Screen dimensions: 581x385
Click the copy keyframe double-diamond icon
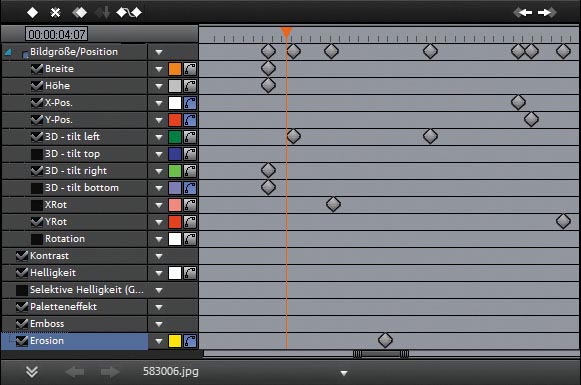point(80,13)
